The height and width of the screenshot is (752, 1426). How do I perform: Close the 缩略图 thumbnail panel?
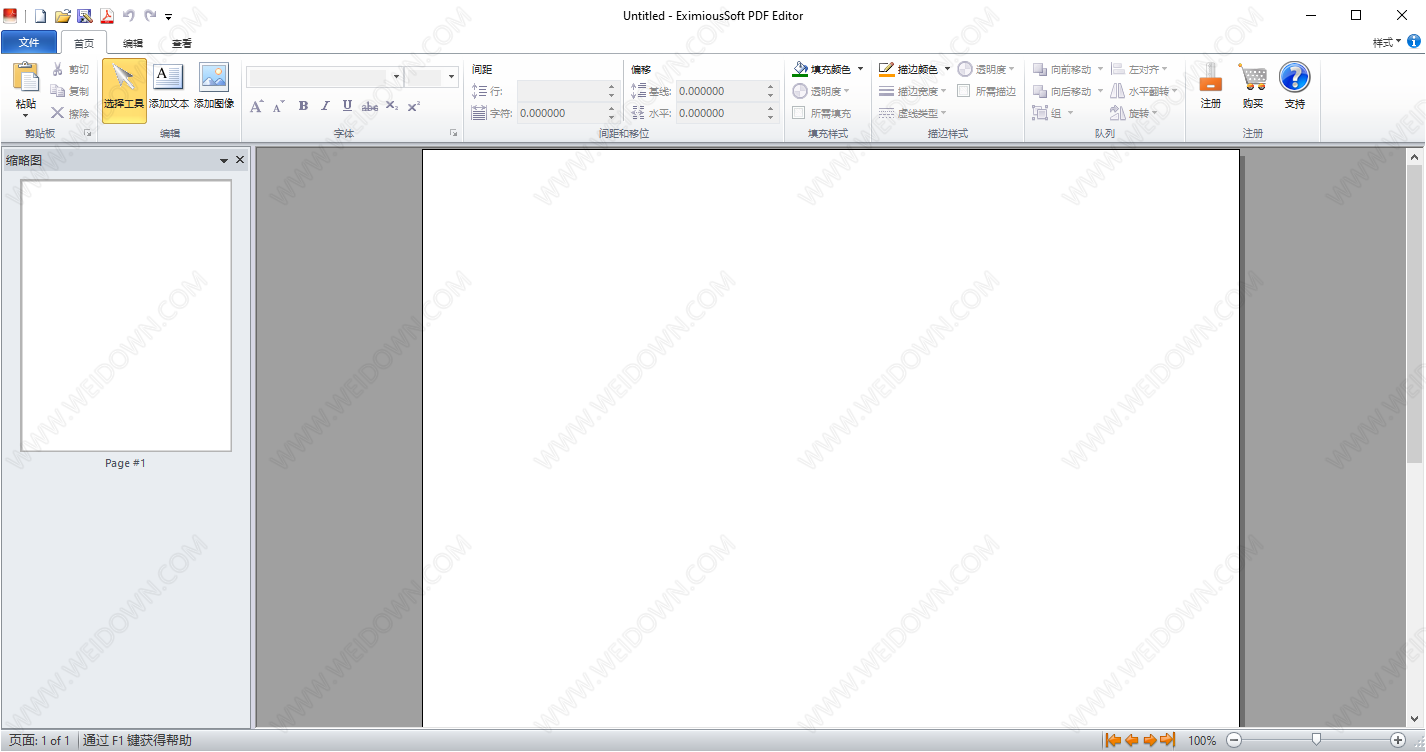[240, 160]
